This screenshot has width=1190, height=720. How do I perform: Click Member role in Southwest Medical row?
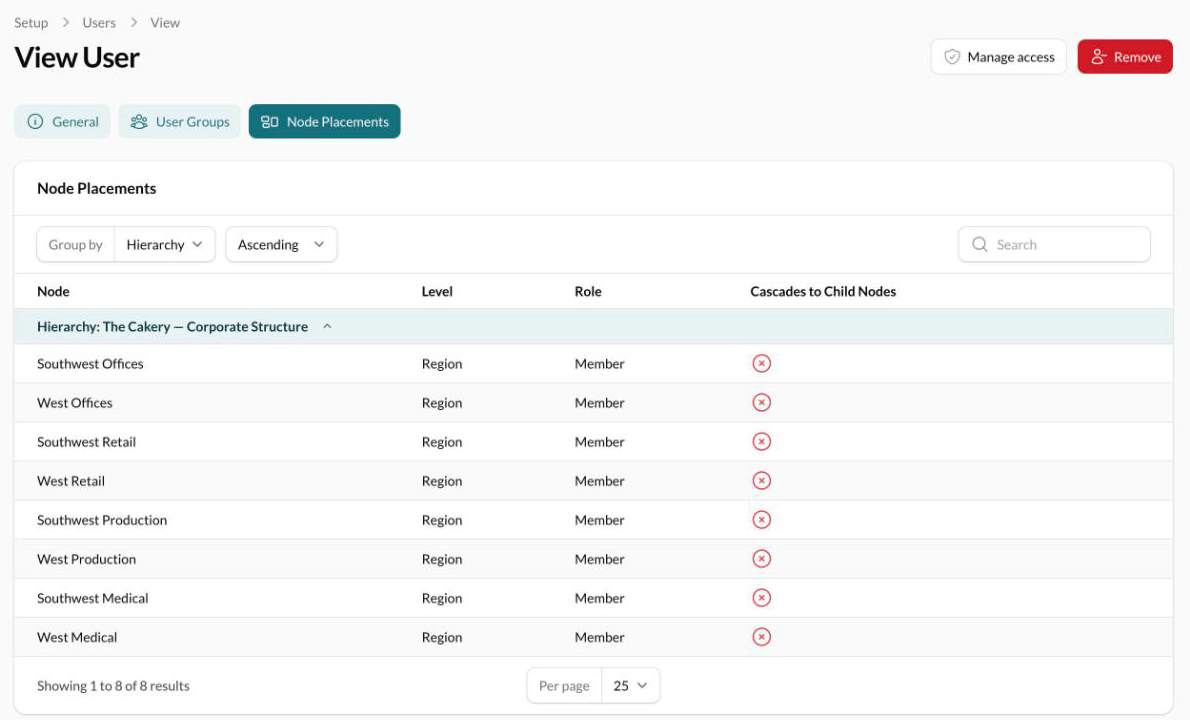click(x=600, y=598)
